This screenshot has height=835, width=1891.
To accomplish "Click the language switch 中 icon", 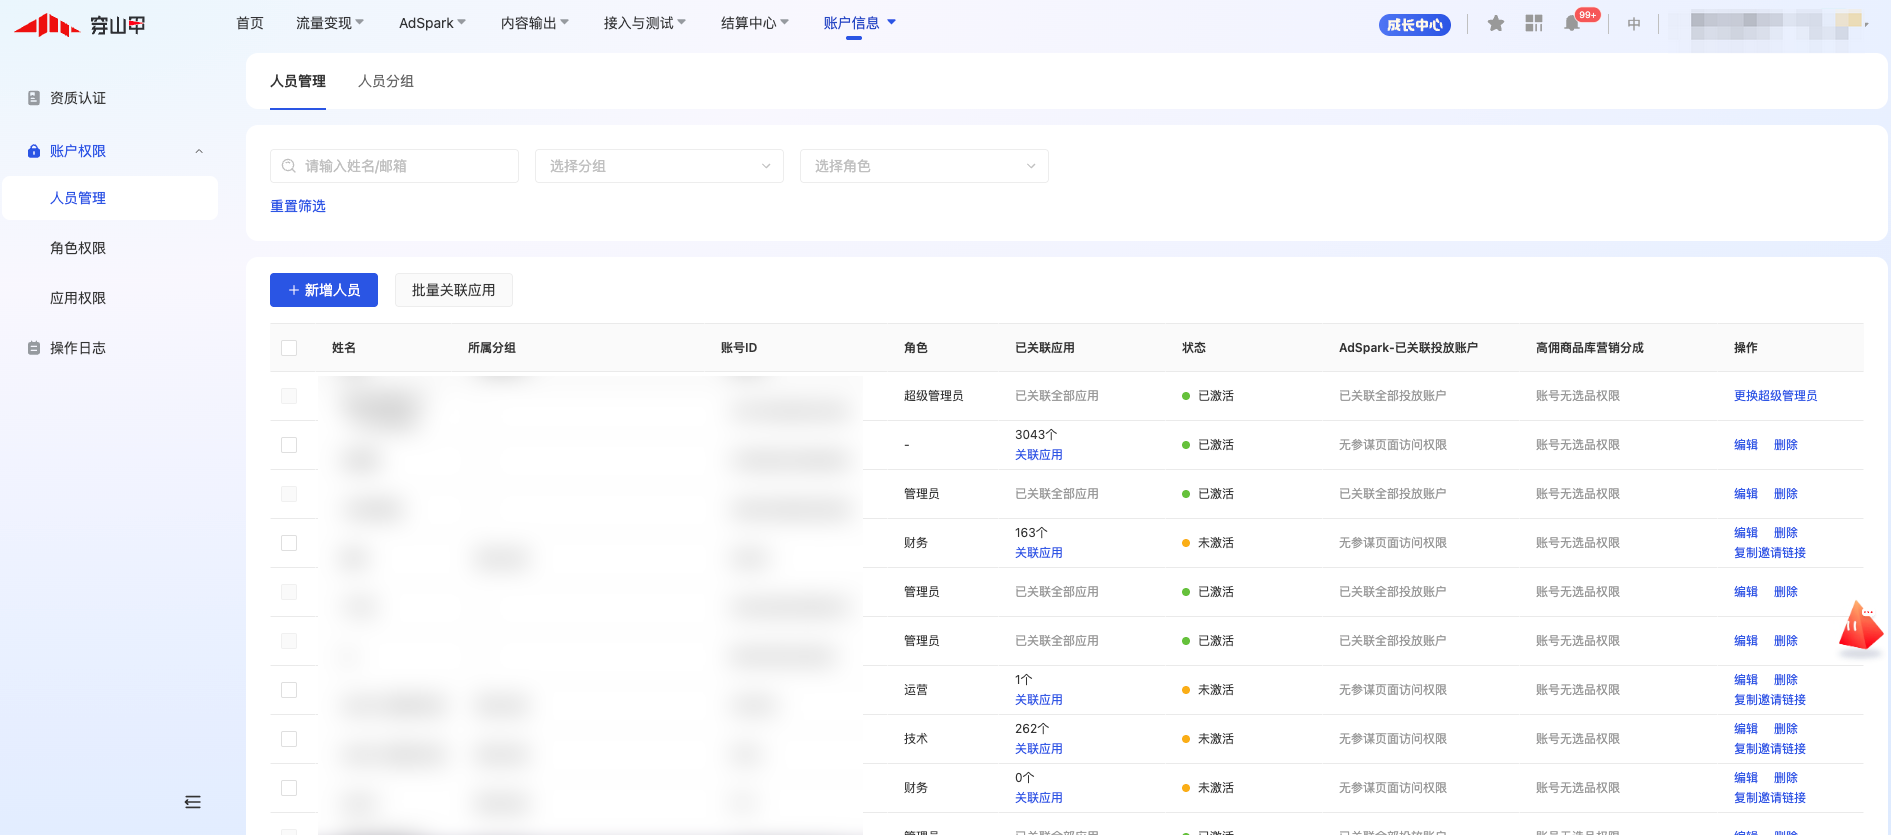I will [x=1633, y=24].
